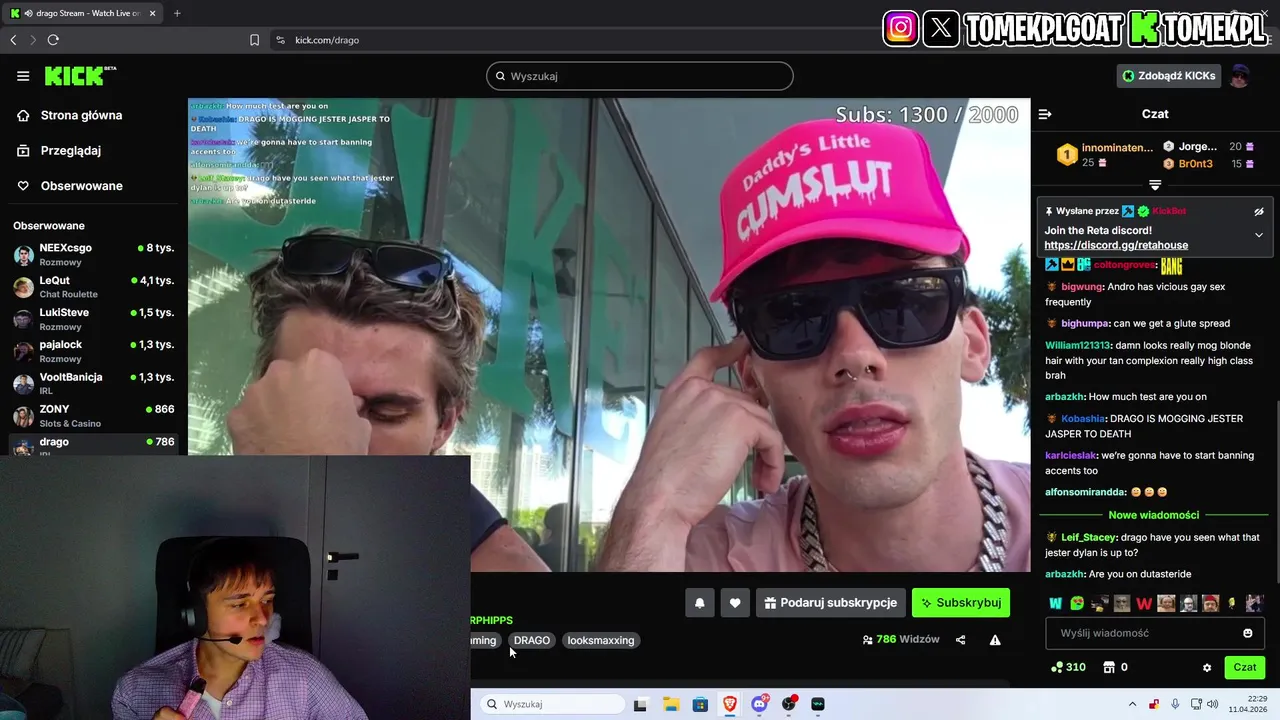Open the discord.gg/retahouse link
This screenshot has width=1280, height=720.
(1116, 245)
